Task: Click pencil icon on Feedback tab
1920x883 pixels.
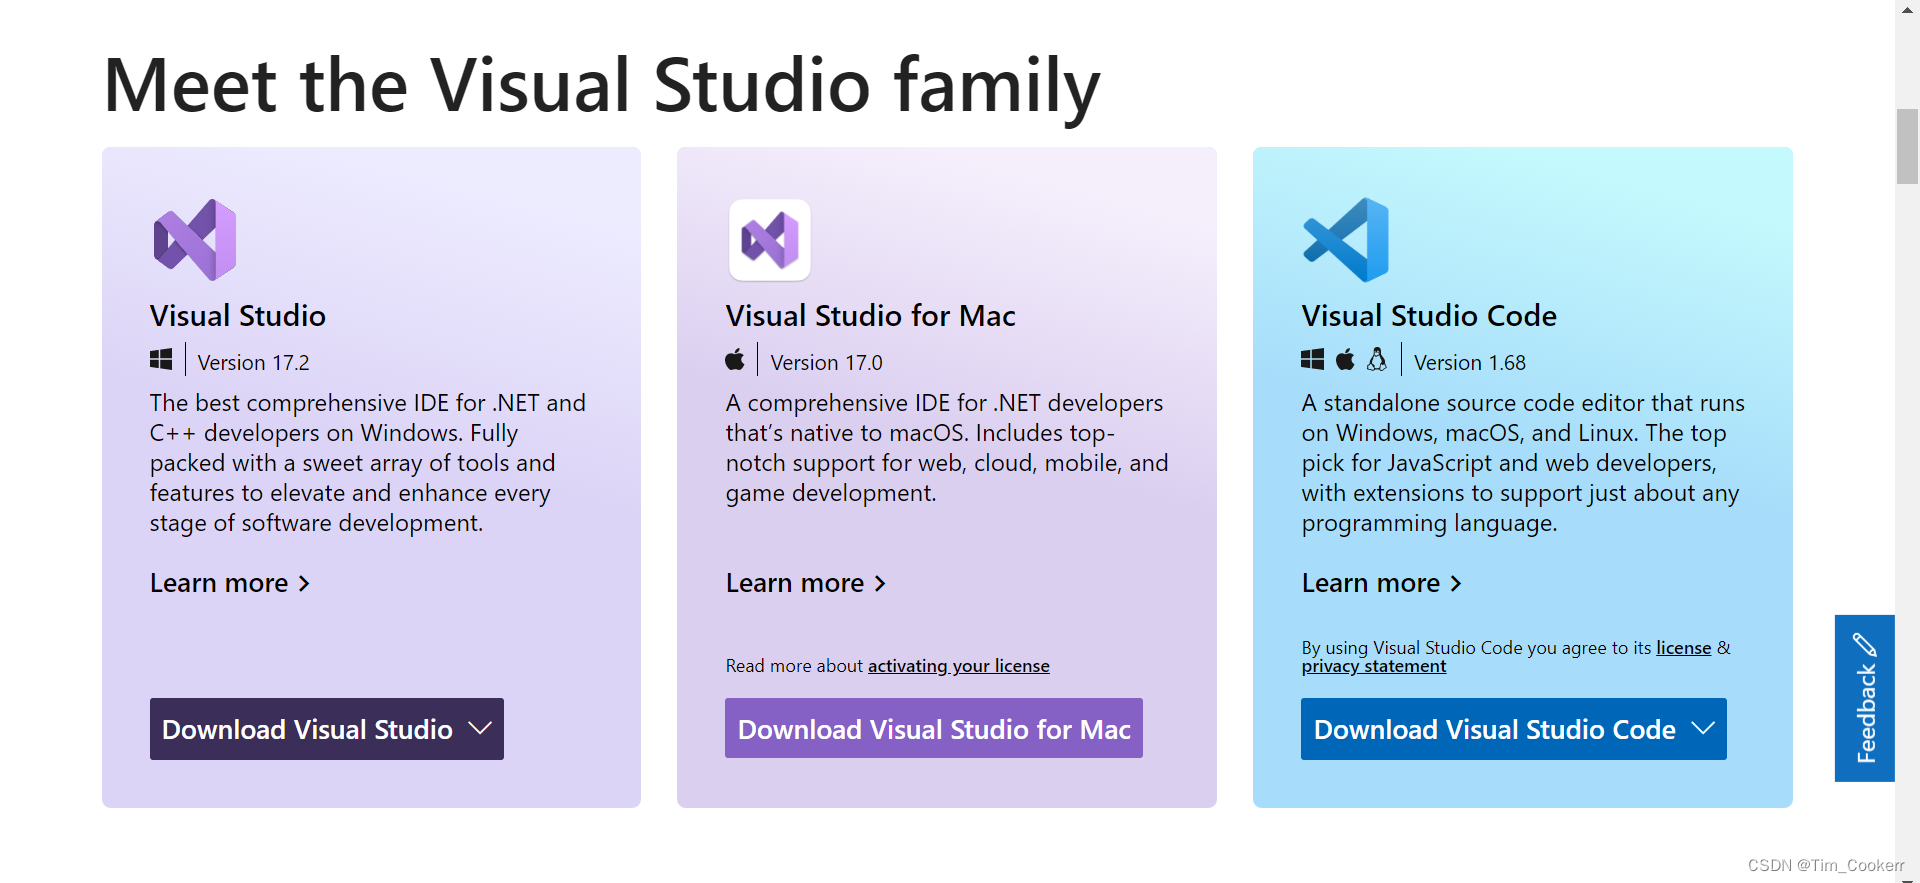Action: point(1864,644)
